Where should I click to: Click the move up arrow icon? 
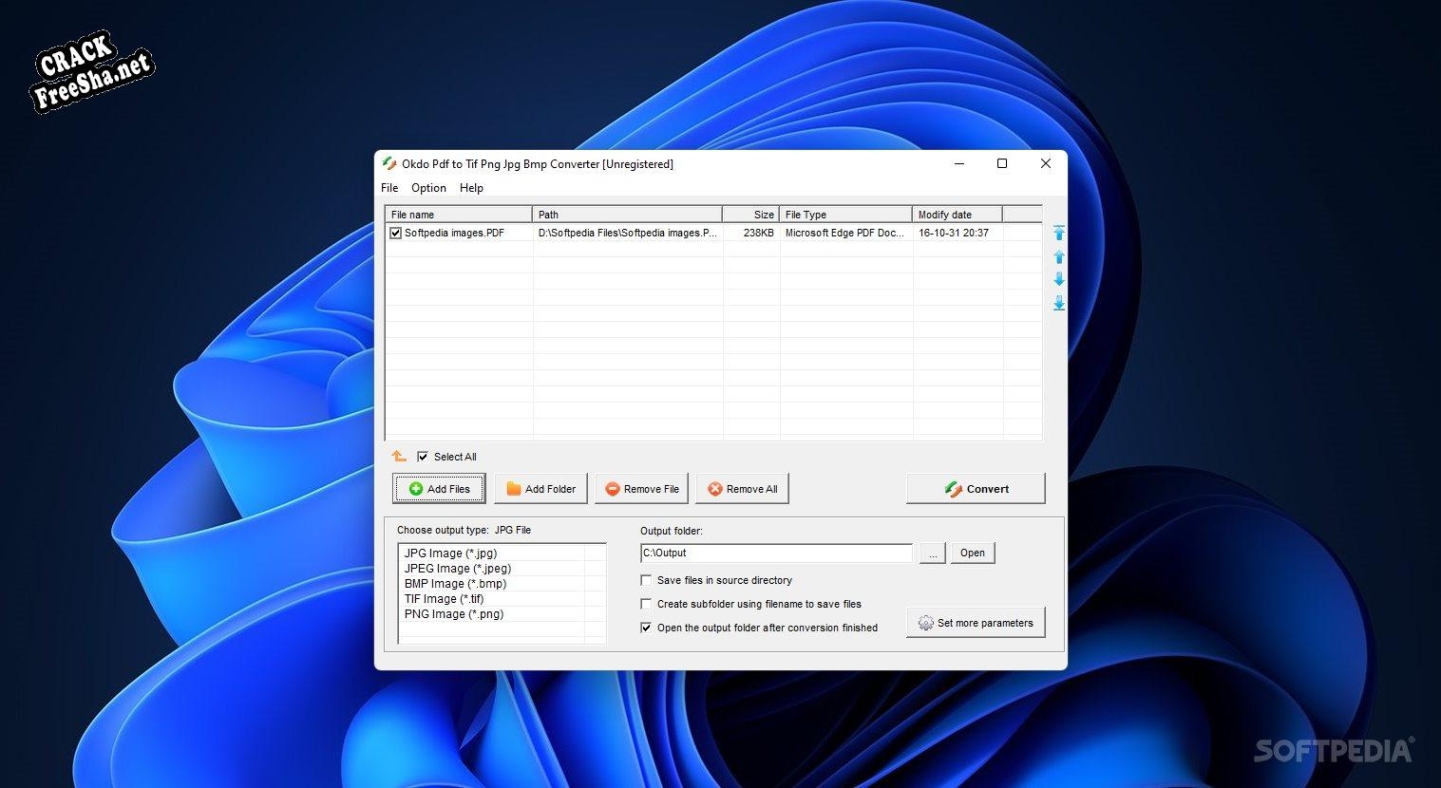tap(1059, 257)
